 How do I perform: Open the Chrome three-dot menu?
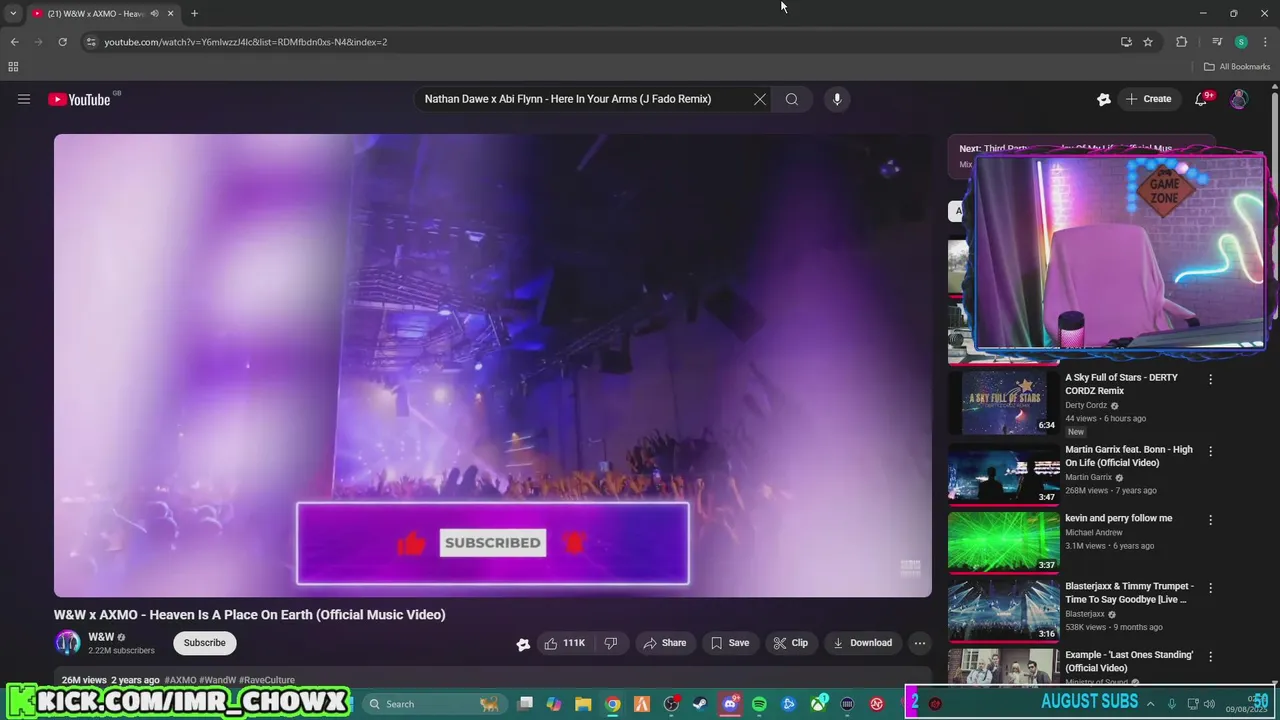pyautogui.click(x=1264, y=42)
